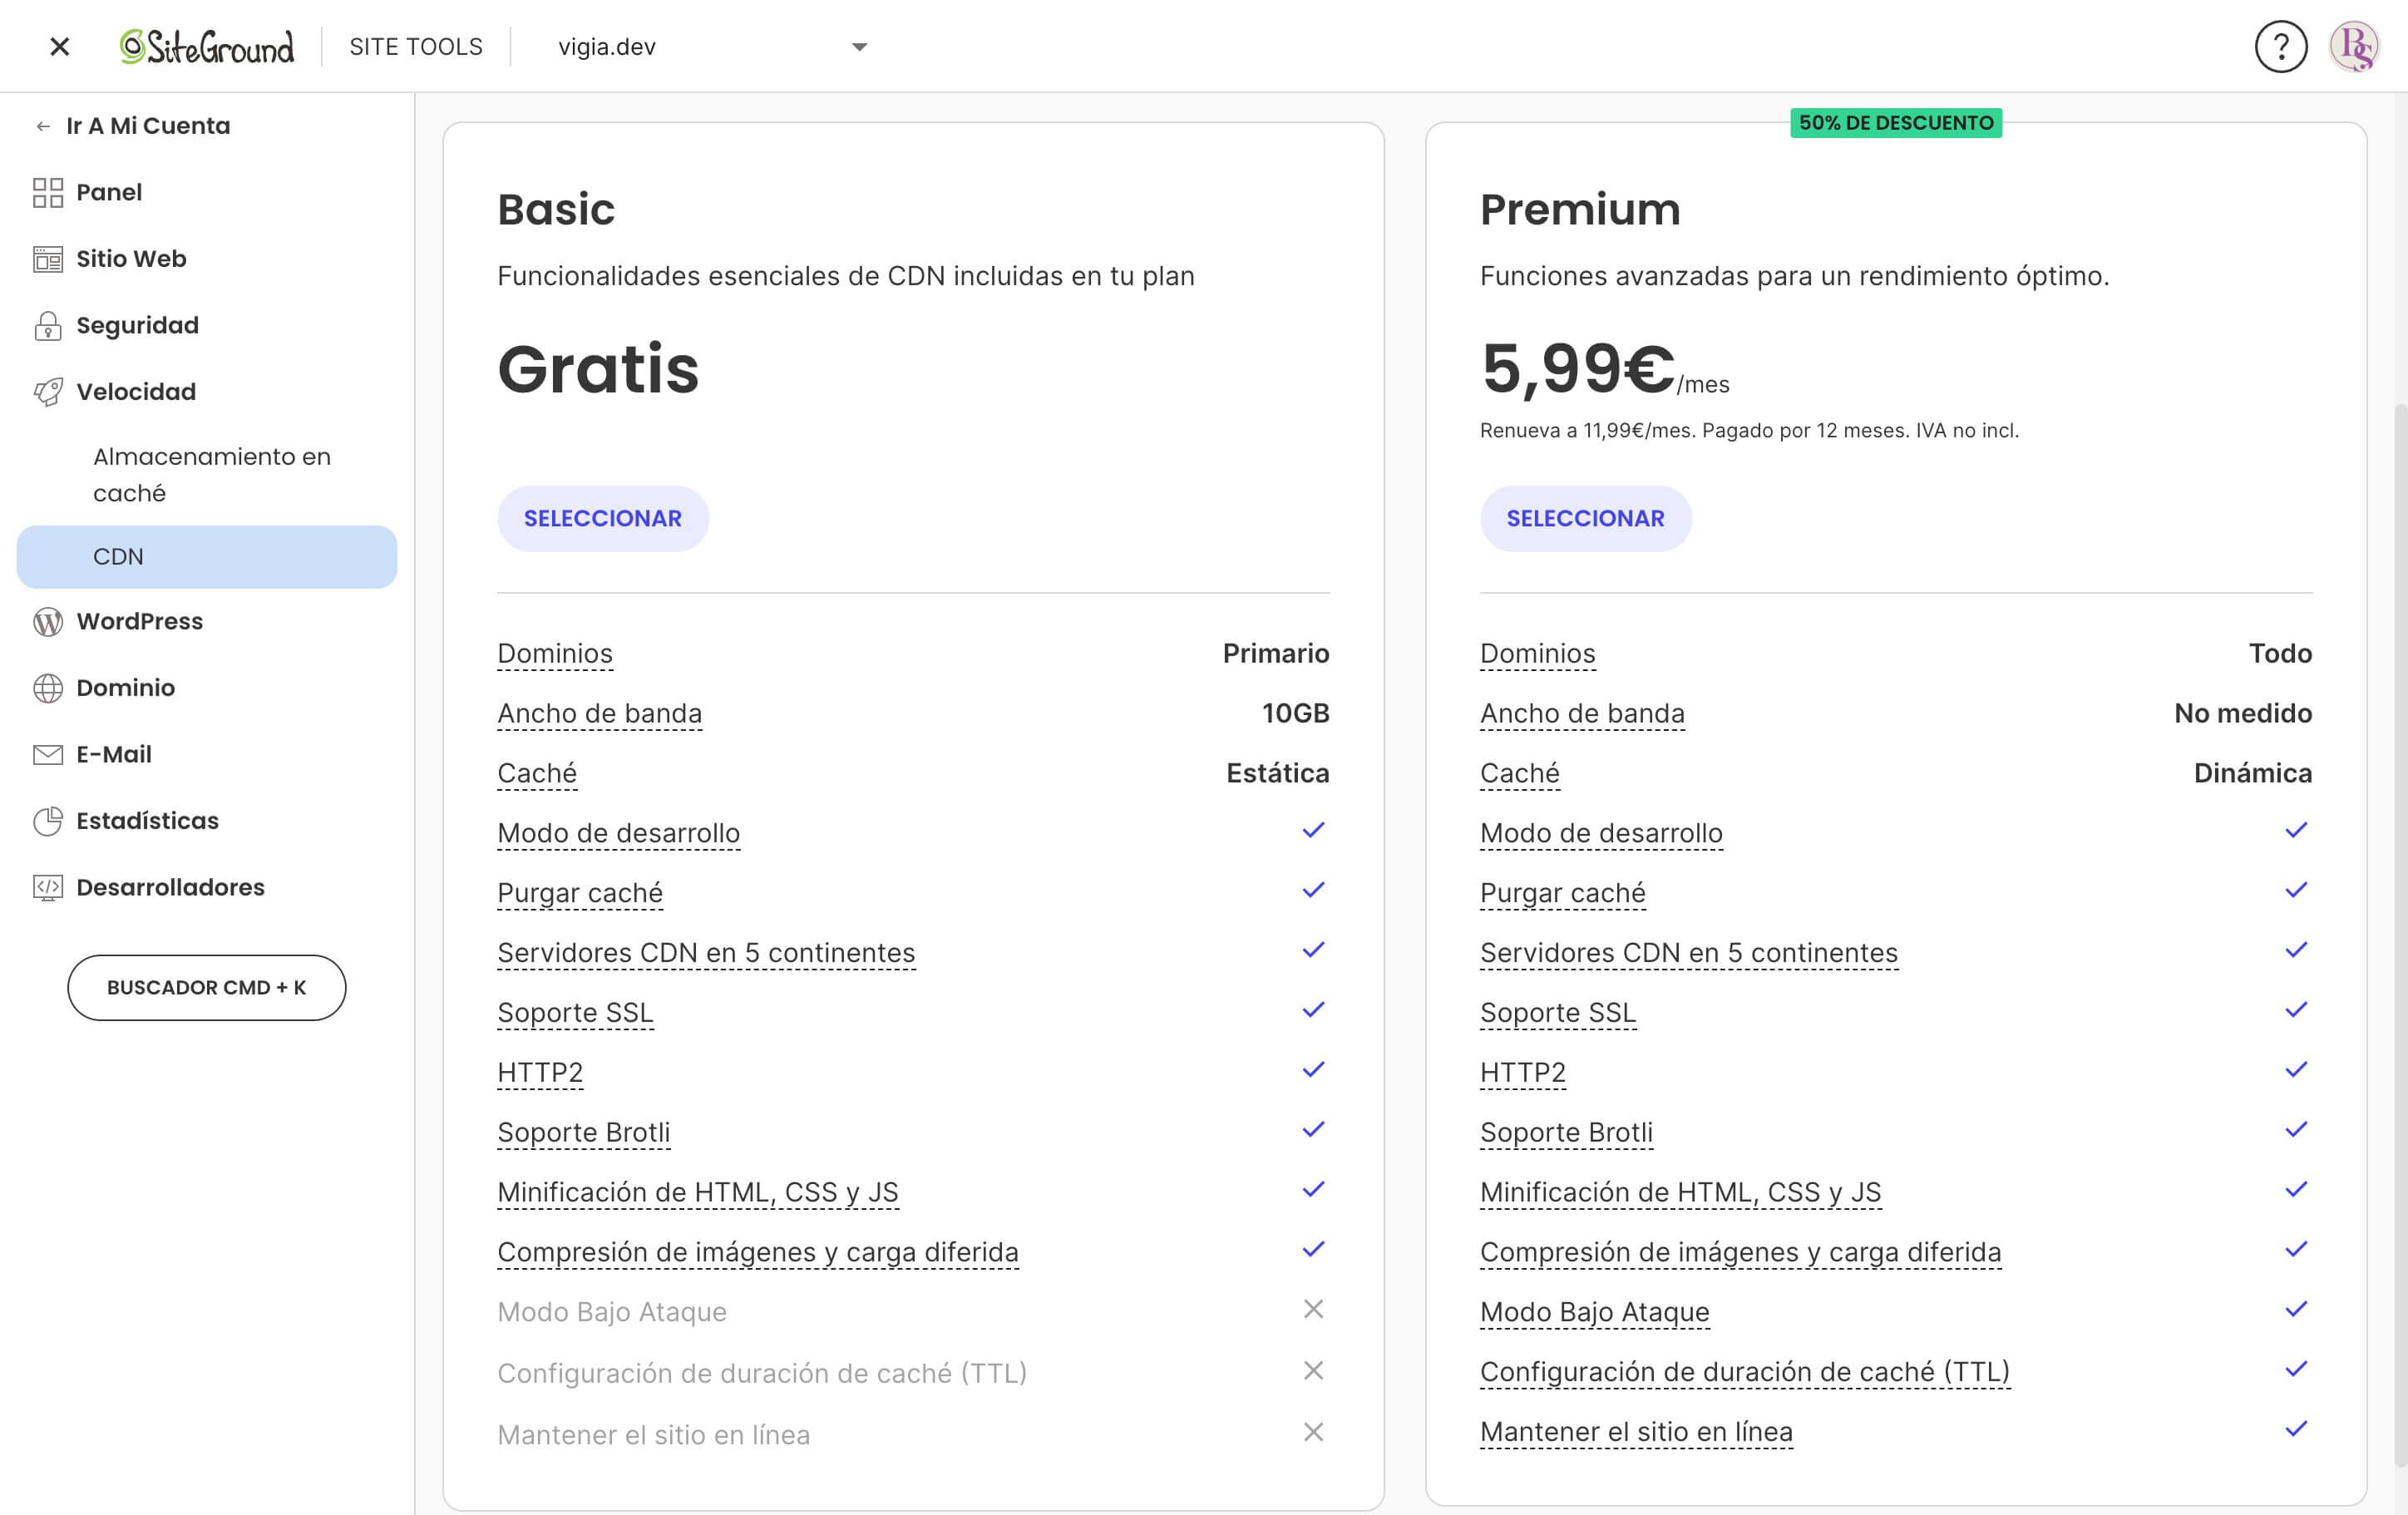
Task: Click SELECCIONAR for the Basic plan
Action: point(603,518)
